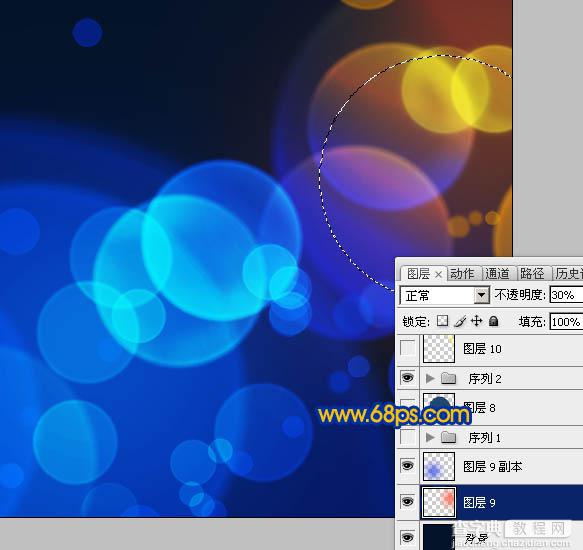Image resolution: width=583 pixels, height=550 pixels.
Task: Click the opacity field showing 30%
Action: [566, 295]
